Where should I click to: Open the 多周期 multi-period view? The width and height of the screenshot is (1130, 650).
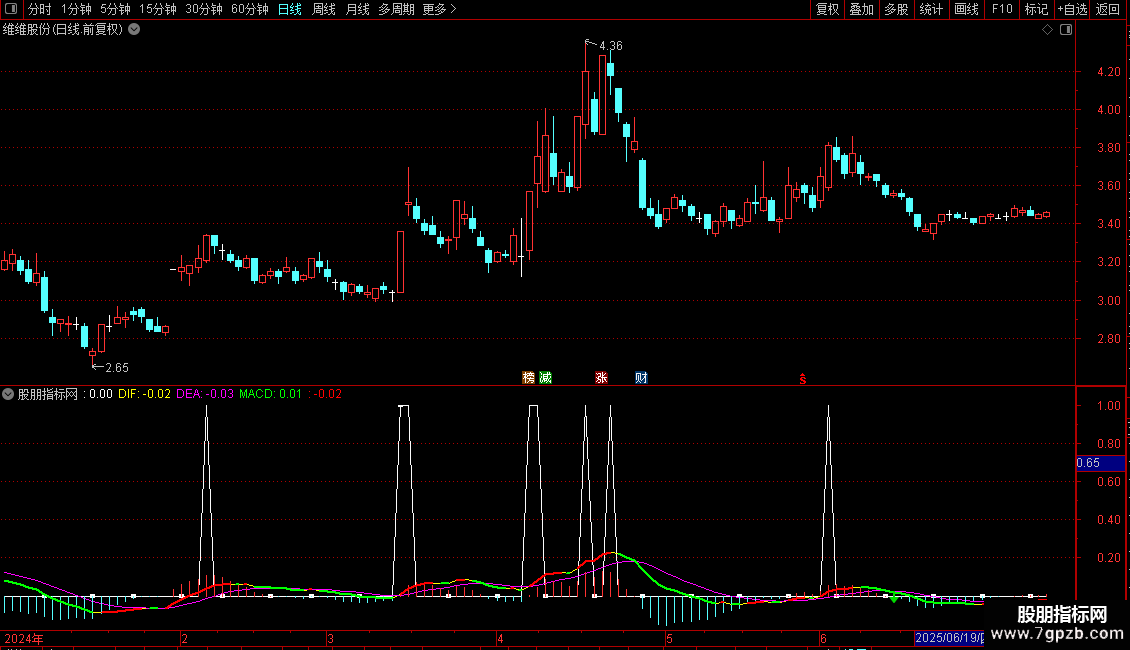tap(396, 9)
